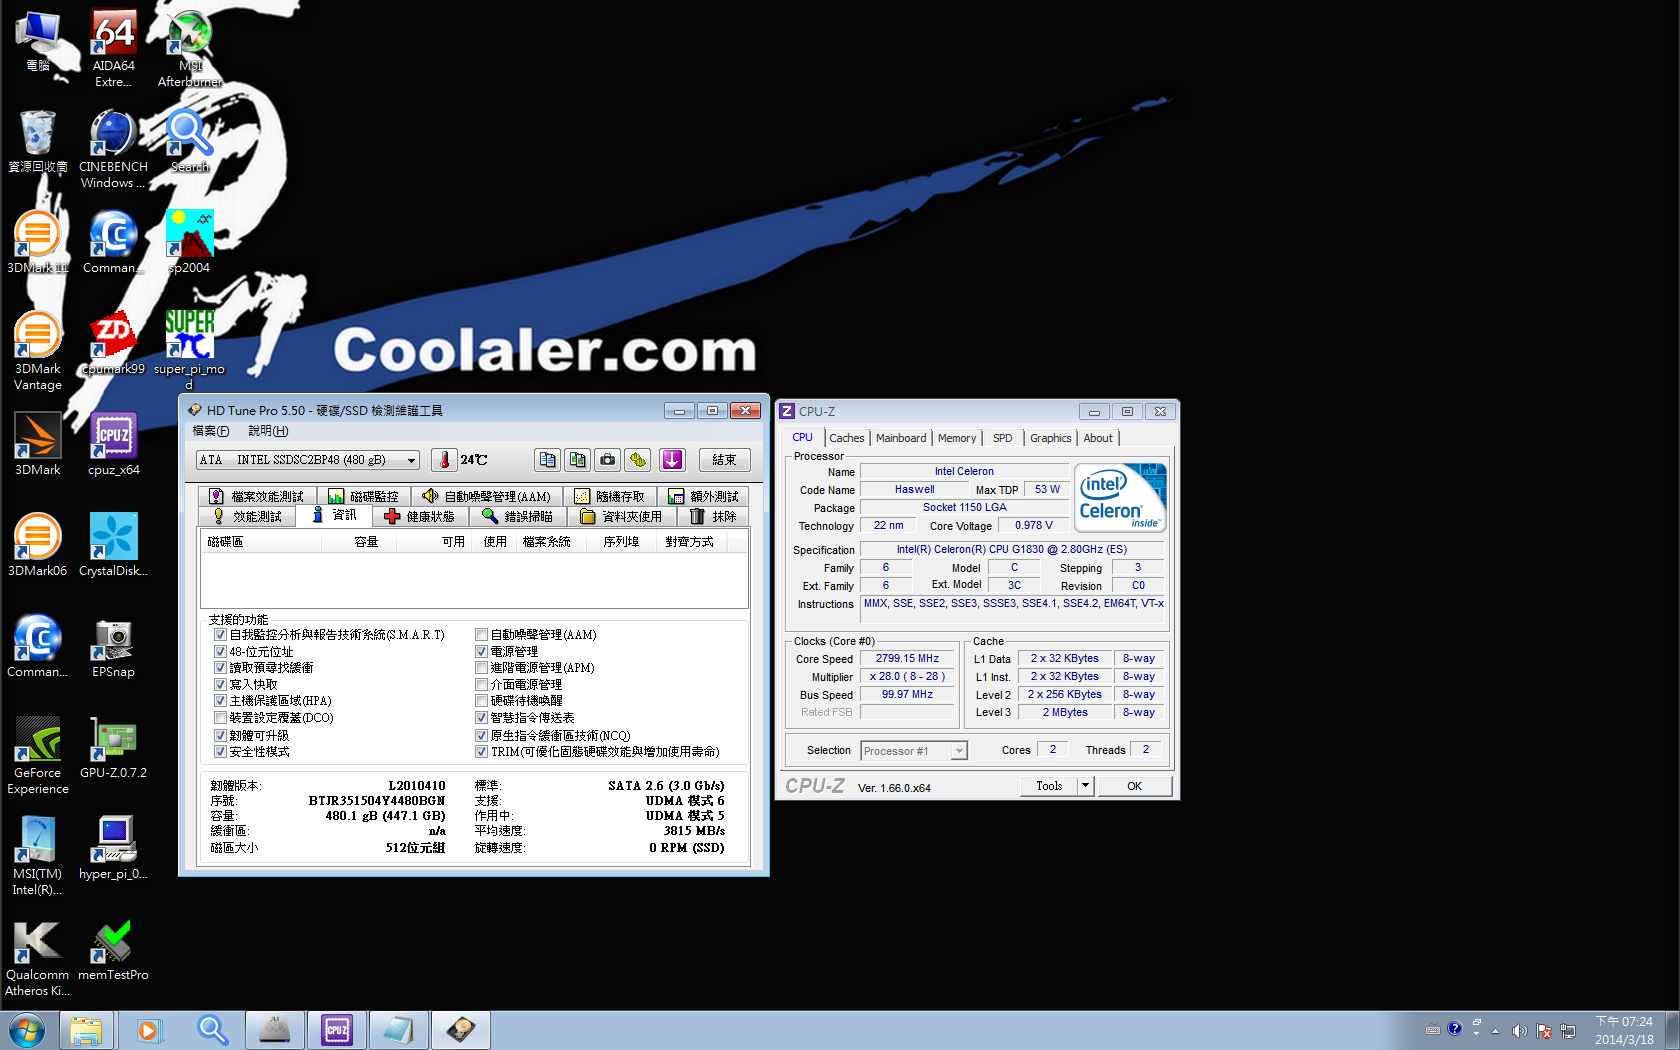Toggle Automatic Acoustic Management (AAM) checkbox
1680x1050 pixels.
click(481, 635)
